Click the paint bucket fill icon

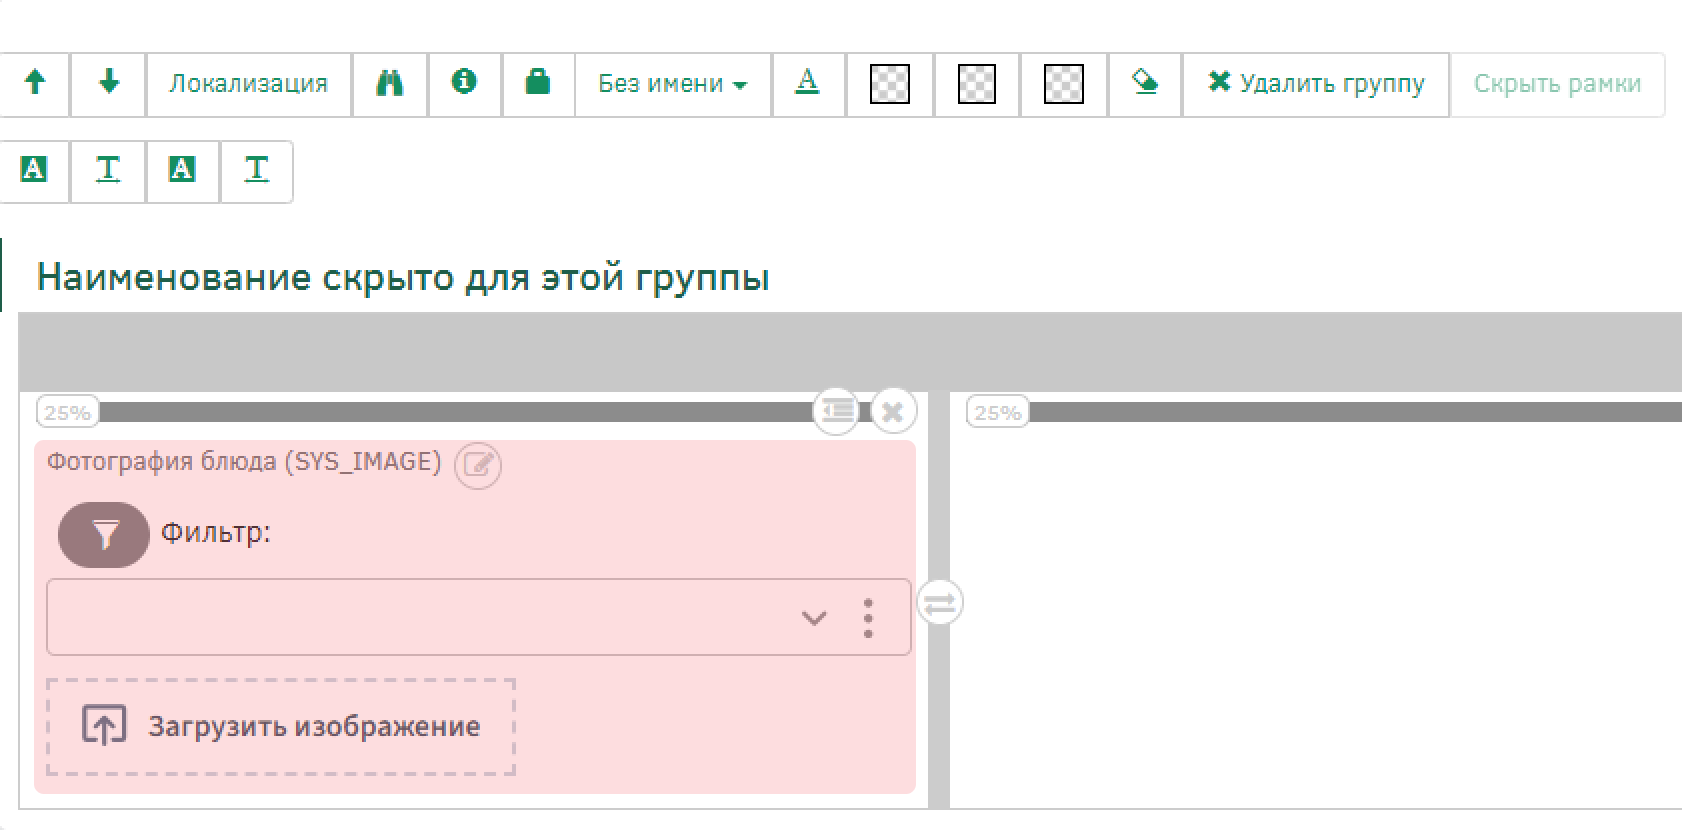[1145, 84]
